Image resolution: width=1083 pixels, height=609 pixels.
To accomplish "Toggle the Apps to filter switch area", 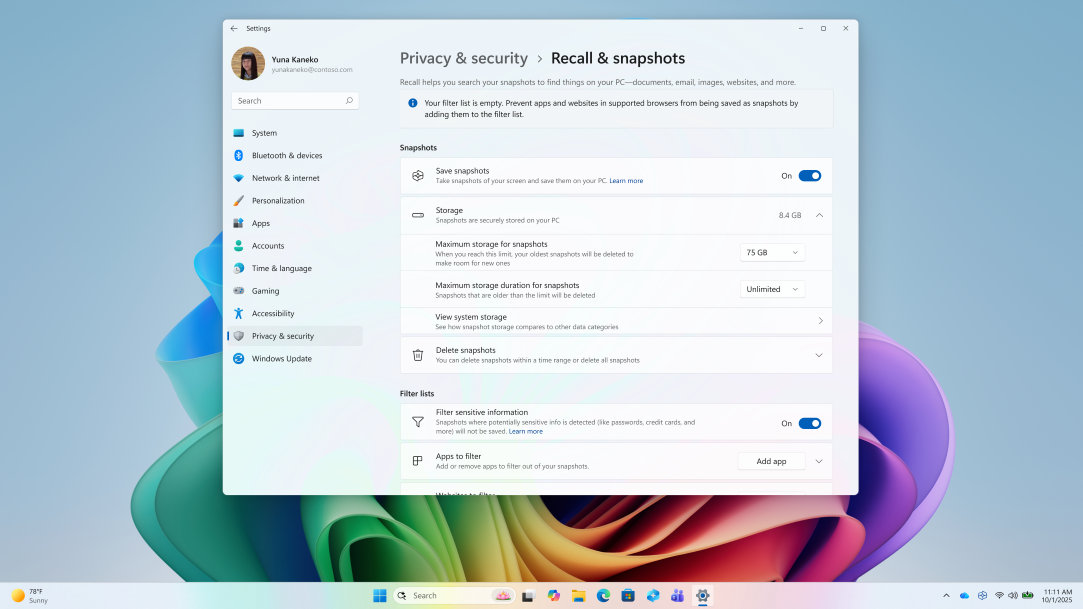I will (818, 461).
